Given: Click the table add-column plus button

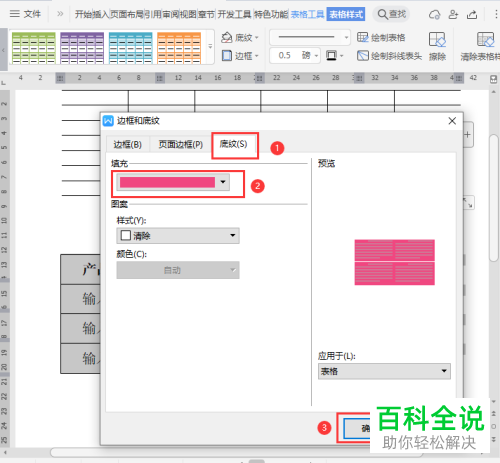Looking at the screenshot, I should (x=468, y=135).
